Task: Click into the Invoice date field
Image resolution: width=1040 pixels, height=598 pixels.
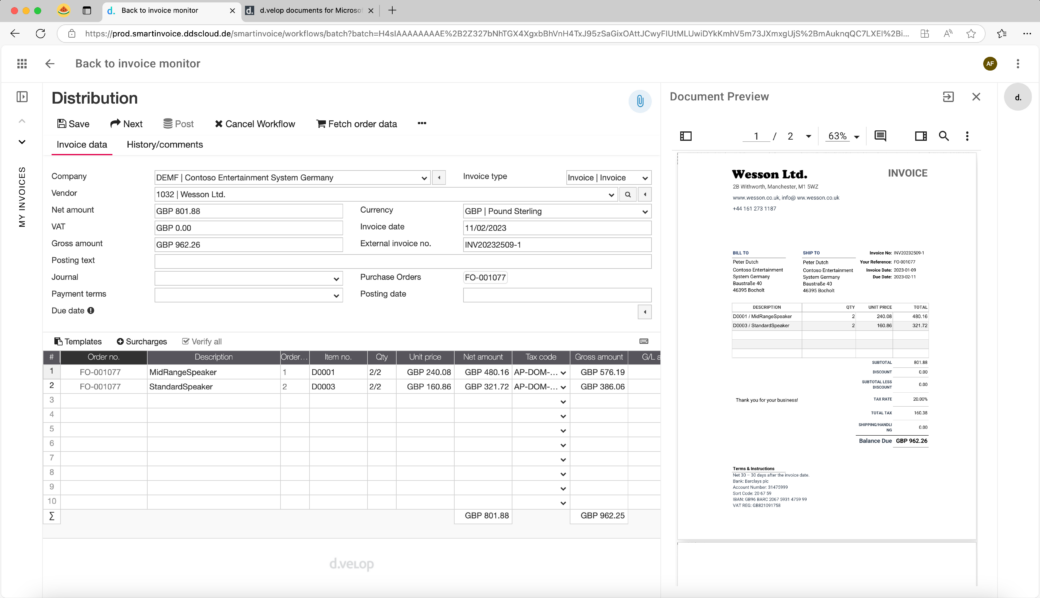Action: [x=557, y=228]
